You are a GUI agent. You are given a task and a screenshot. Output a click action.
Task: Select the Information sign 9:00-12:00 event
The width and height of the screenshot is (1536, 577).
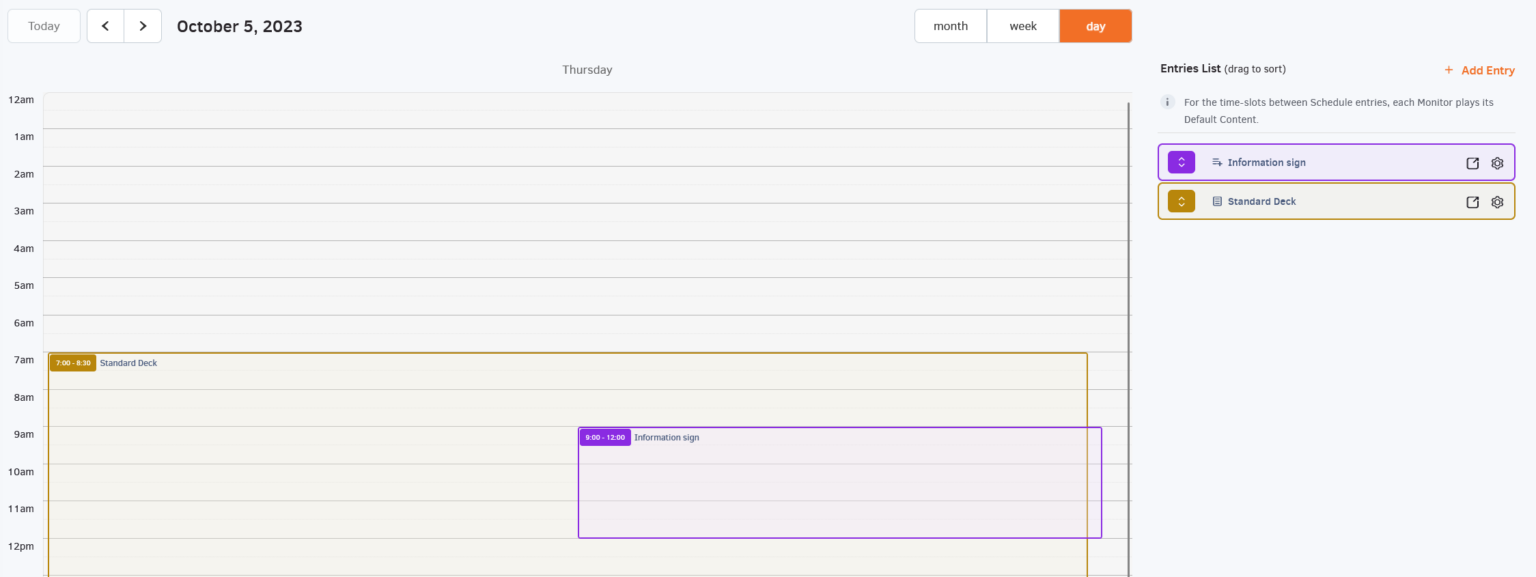840,480
